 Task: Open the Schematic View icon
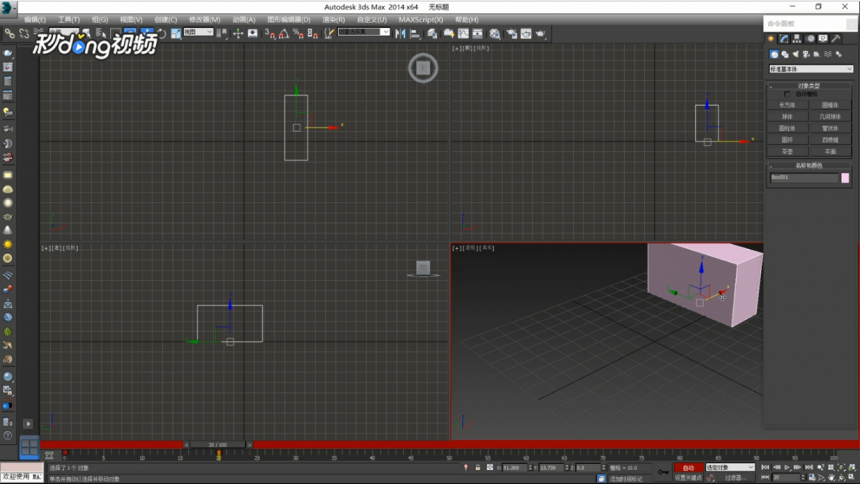click(478, 33)
